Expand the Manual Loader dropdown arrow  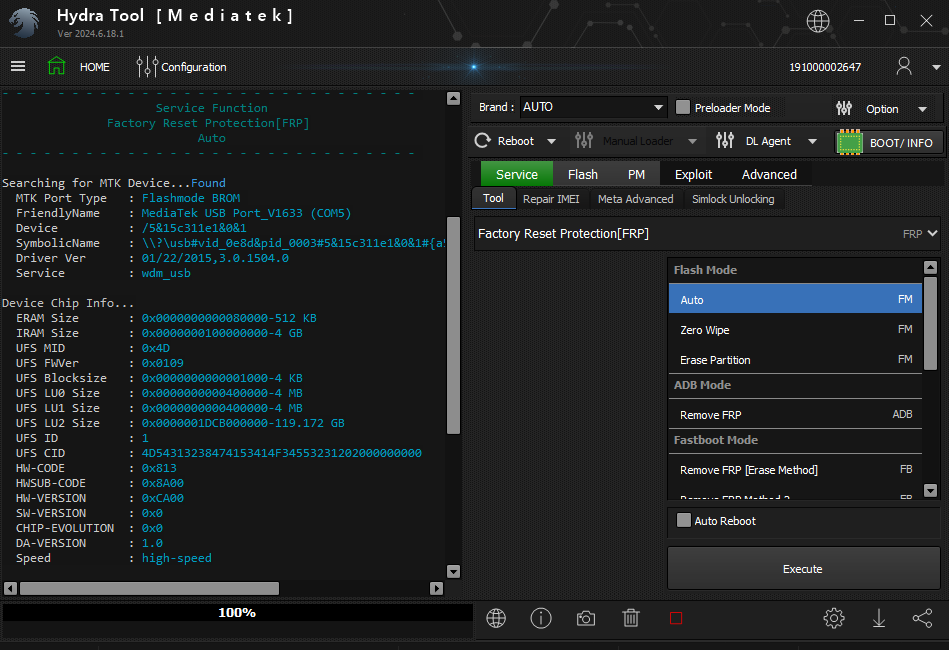pyautogui.click(x=692, y=141)
